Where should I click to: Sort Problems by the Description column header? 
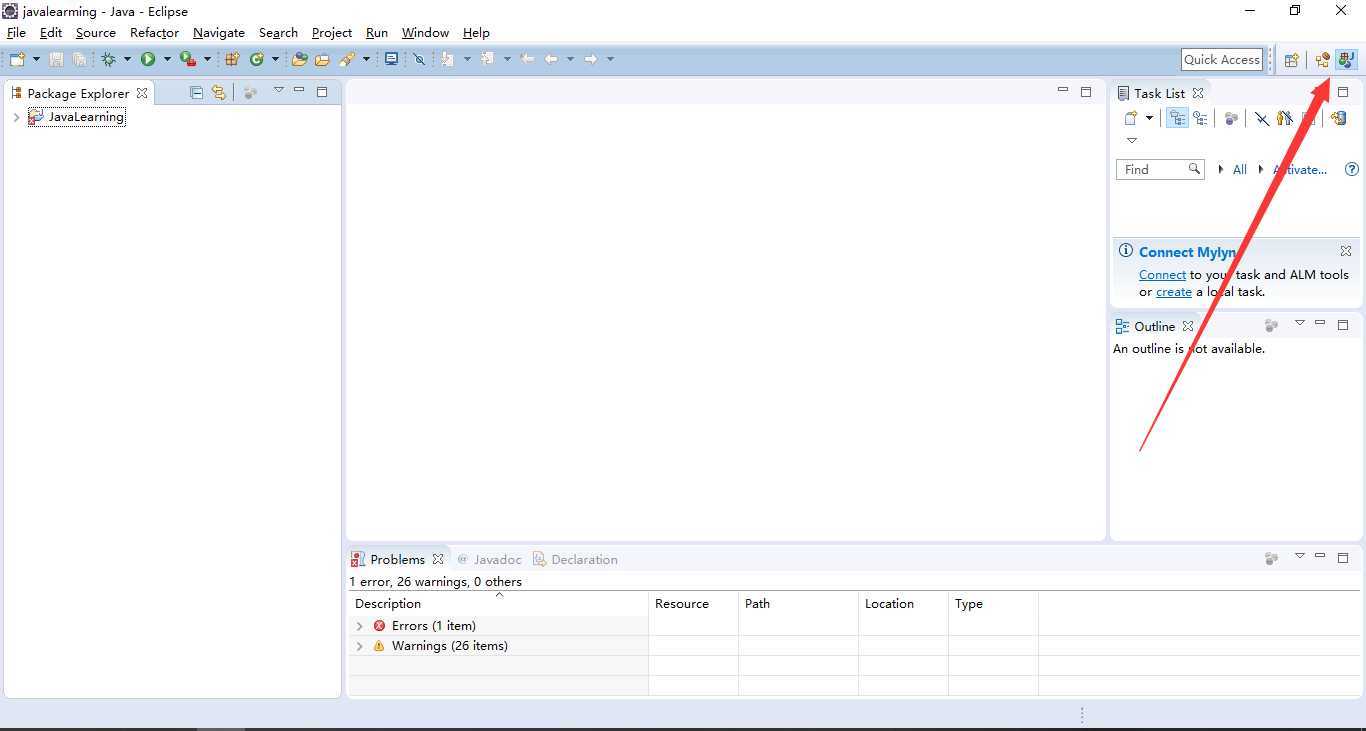point(498,603)
